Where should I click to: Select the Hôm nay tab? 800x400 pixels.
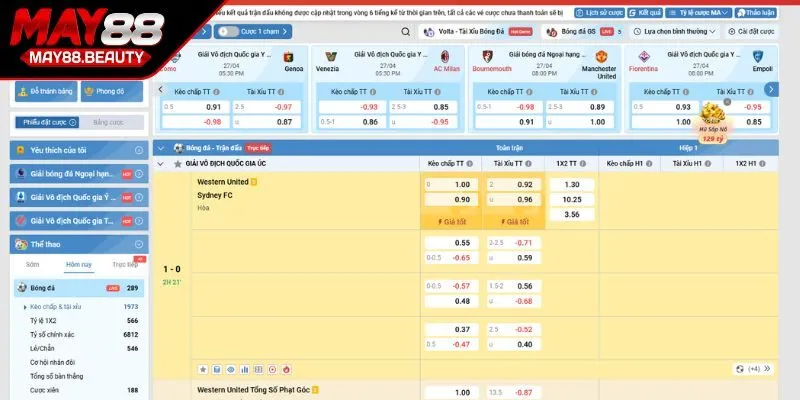79,265
